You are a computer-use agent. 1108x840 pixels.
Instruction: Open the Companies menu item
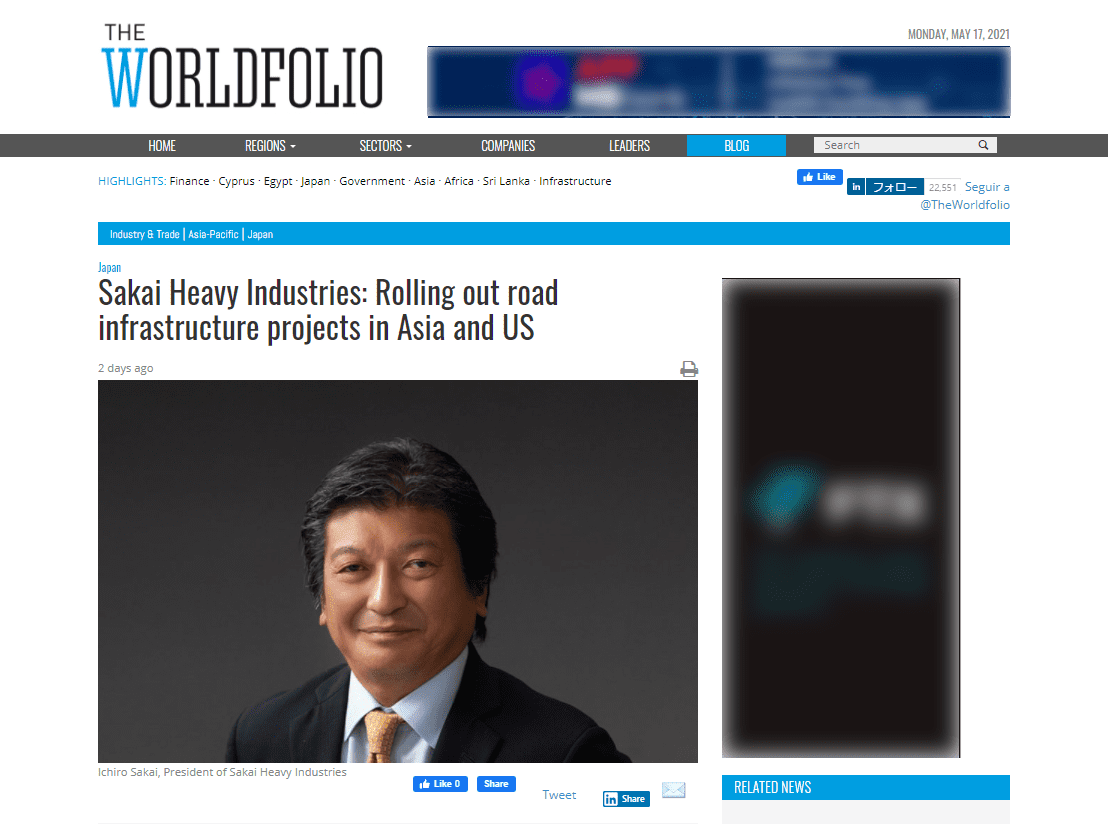pos(508,146)
